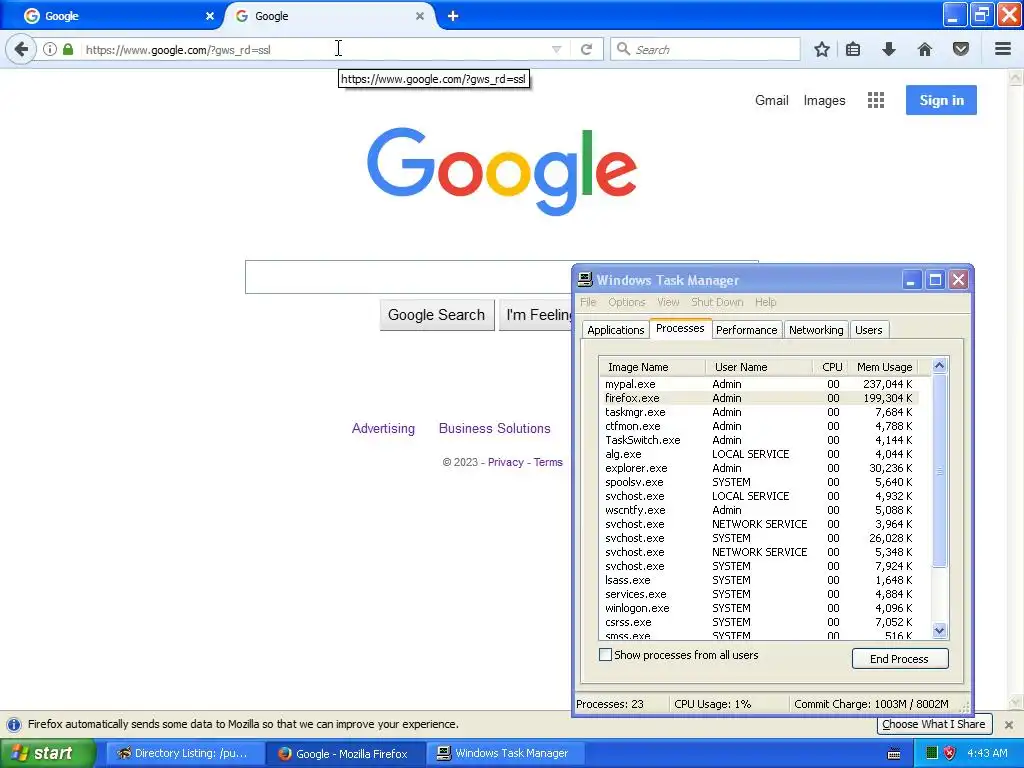Open the downloads arrow icon

tap(889, 49)
